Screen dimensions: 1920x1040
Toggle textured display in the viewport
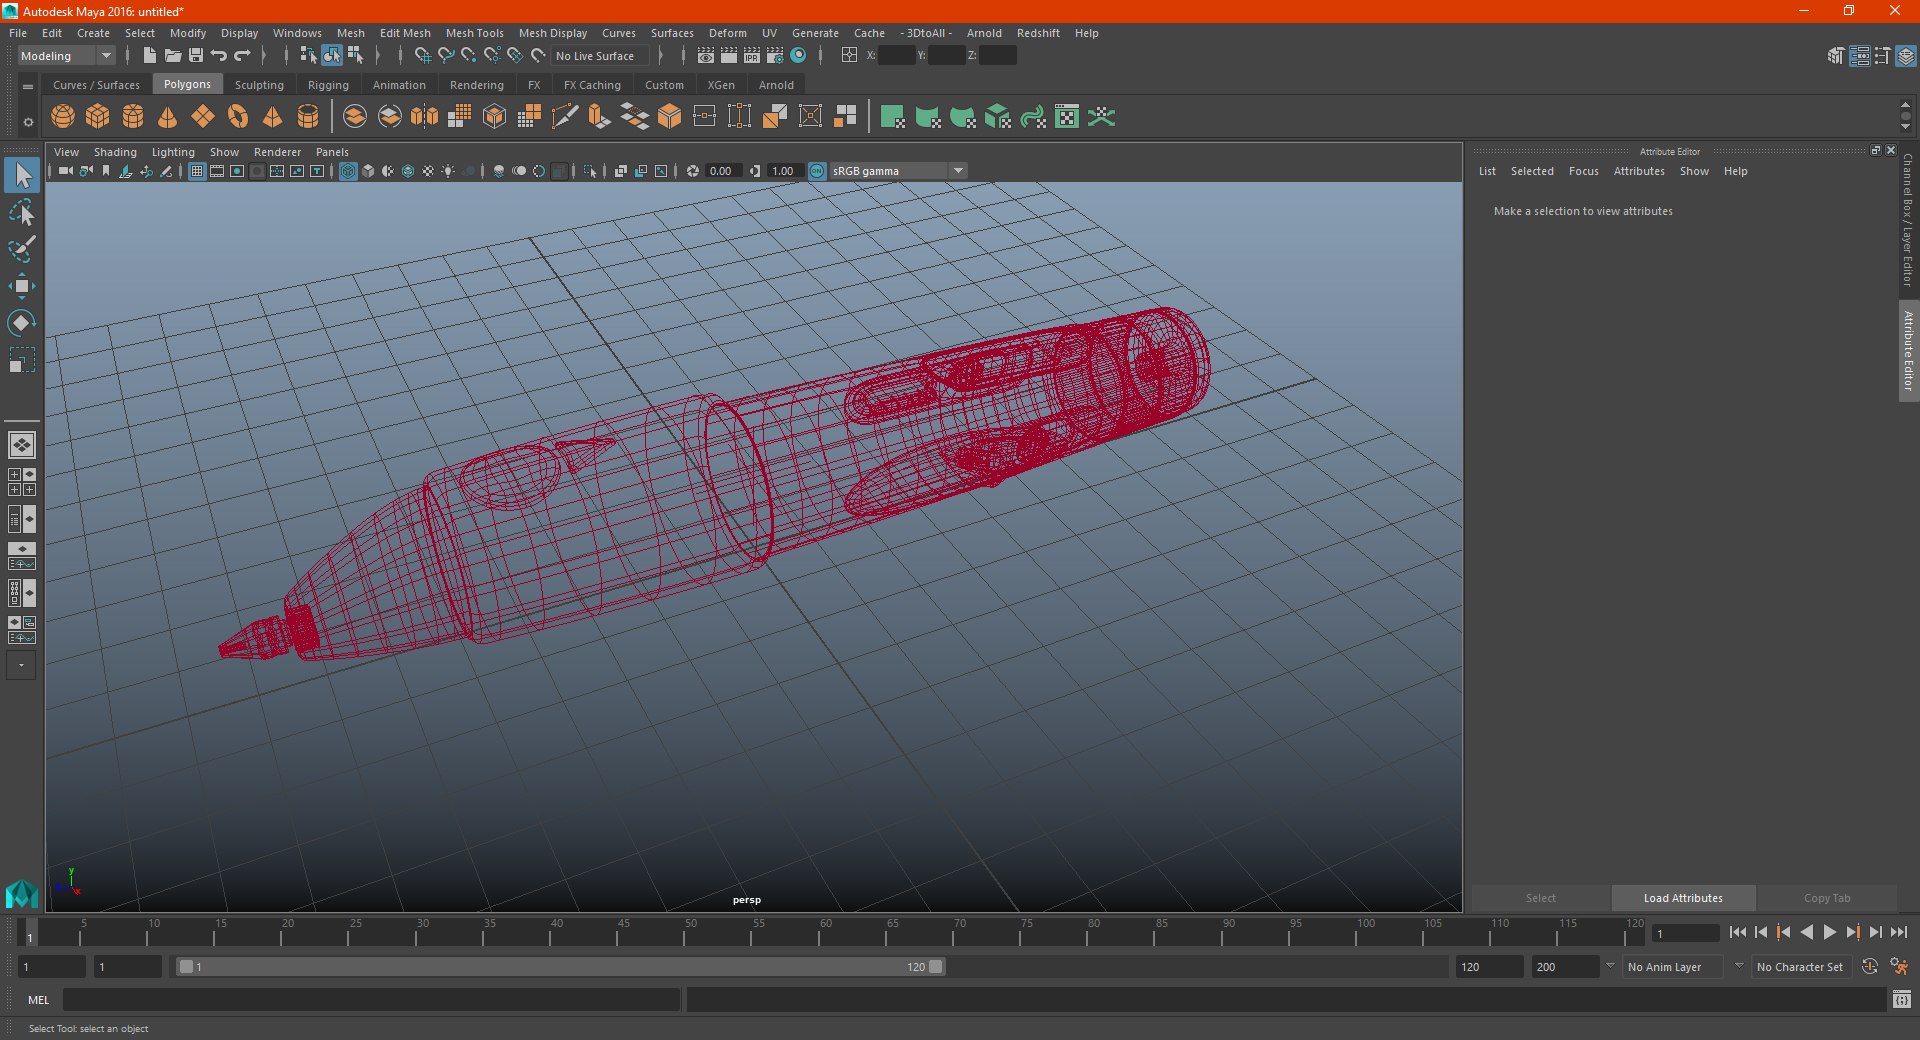[428, 171]
